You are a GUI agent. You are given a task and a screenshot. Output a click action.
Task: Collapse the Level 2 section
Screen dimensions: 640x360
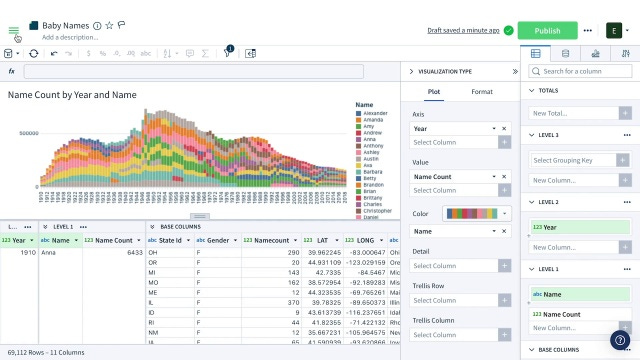coord(531,202)
